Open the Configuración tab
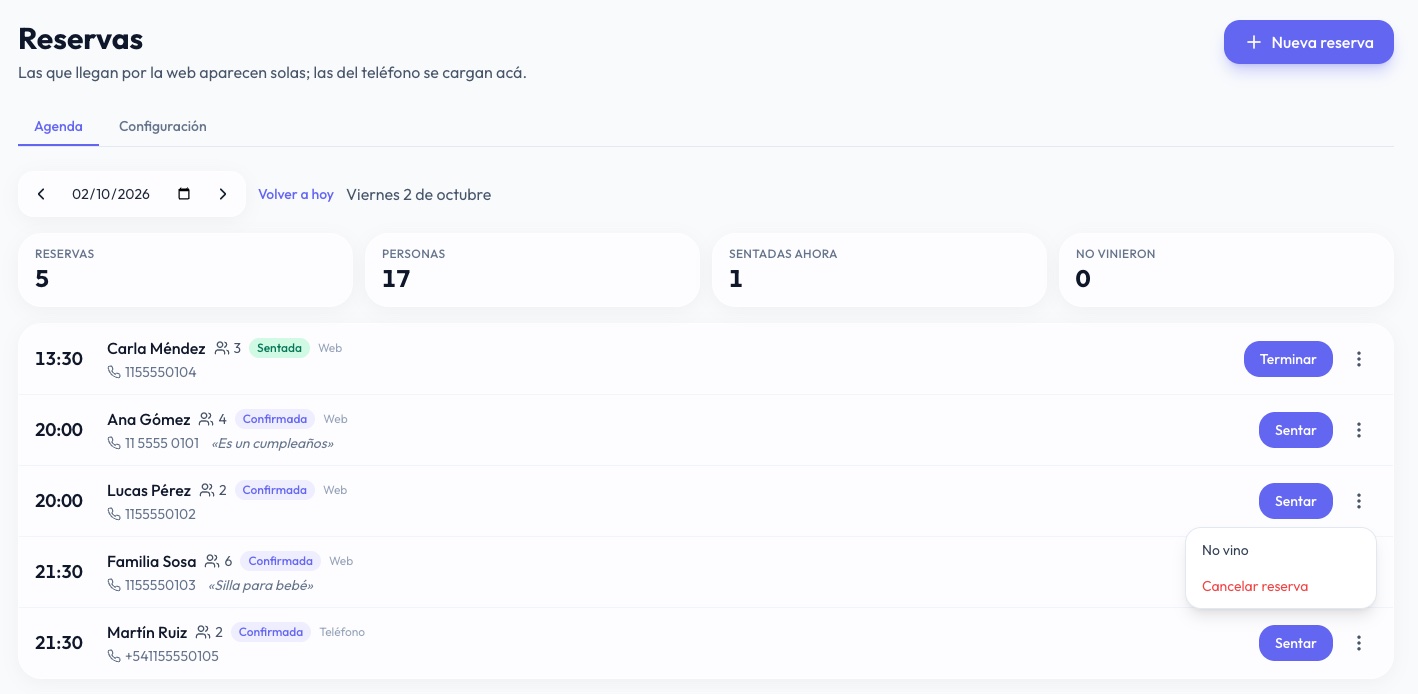The image size is (1418, 694). point(163,127)
